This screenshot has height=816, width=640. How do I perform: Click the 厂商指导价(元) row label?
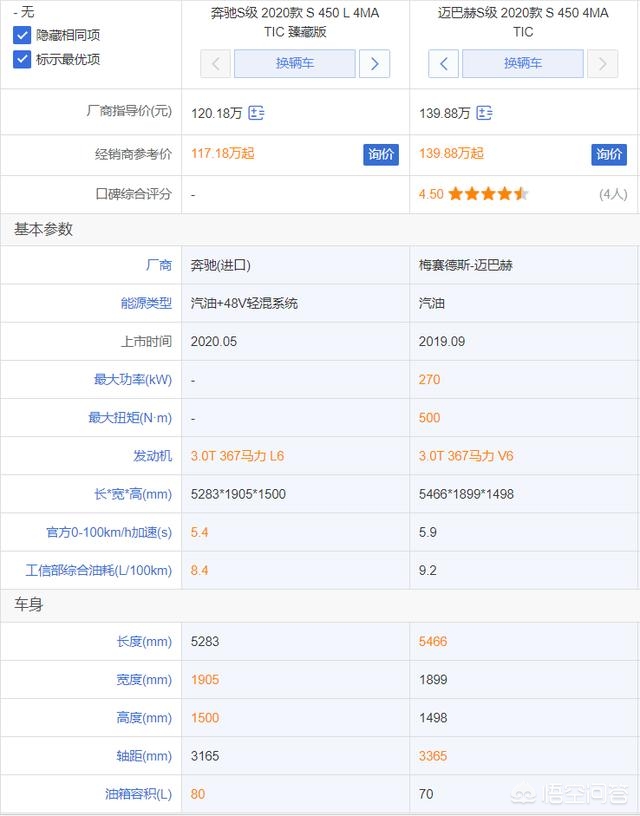[129, 111]
